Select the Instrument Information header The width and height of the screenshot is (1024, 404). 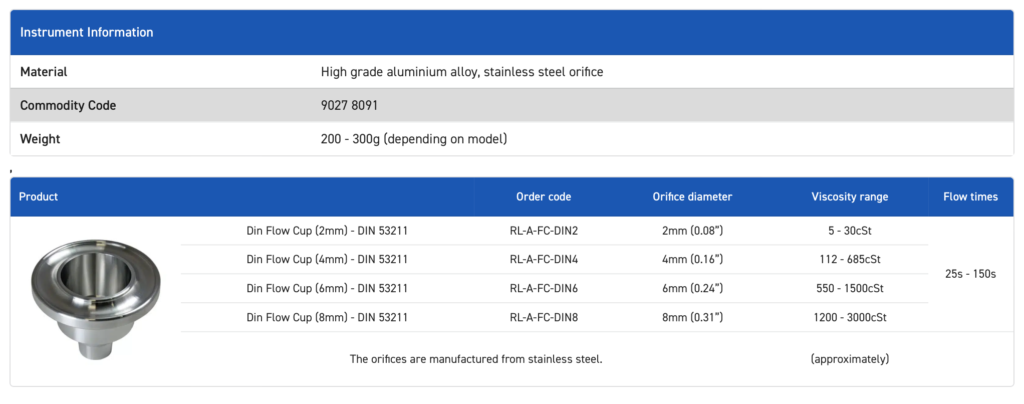click(87, 32)
